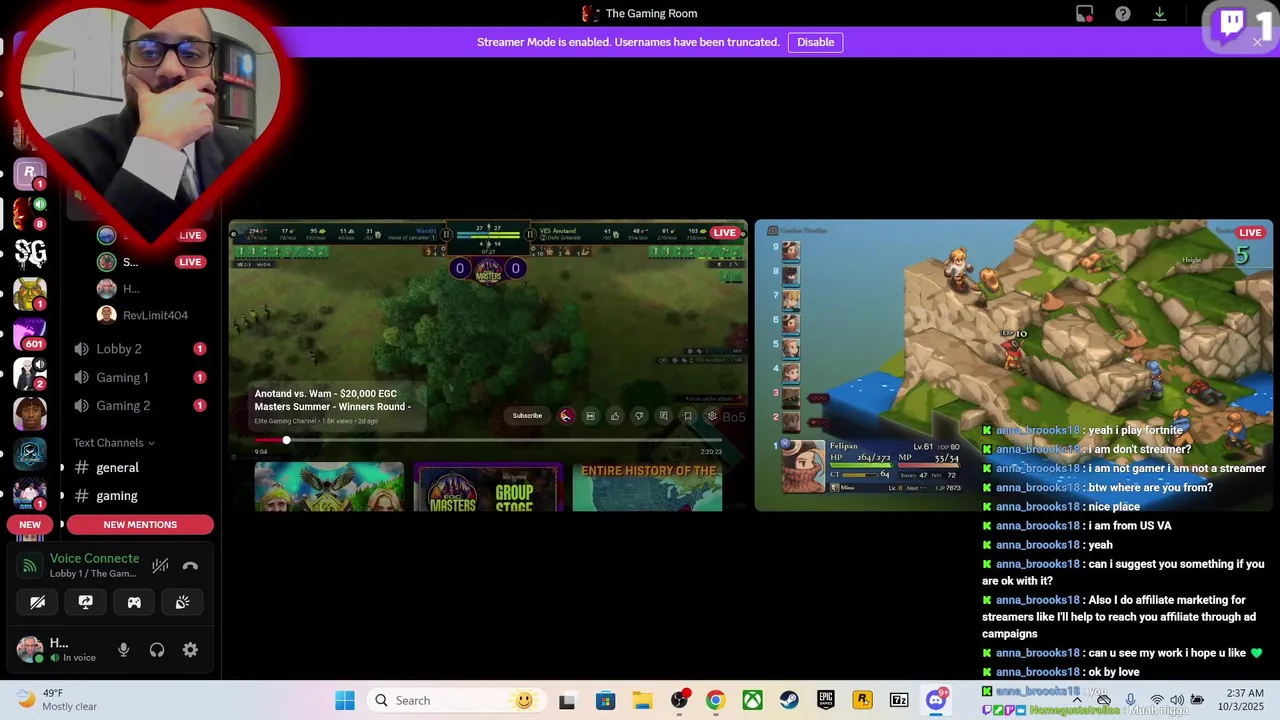Toggle noise suppression icon beside Voice Connected
Image resolution: width=1280 pixels, height=720 pixels.
[160, 566]
